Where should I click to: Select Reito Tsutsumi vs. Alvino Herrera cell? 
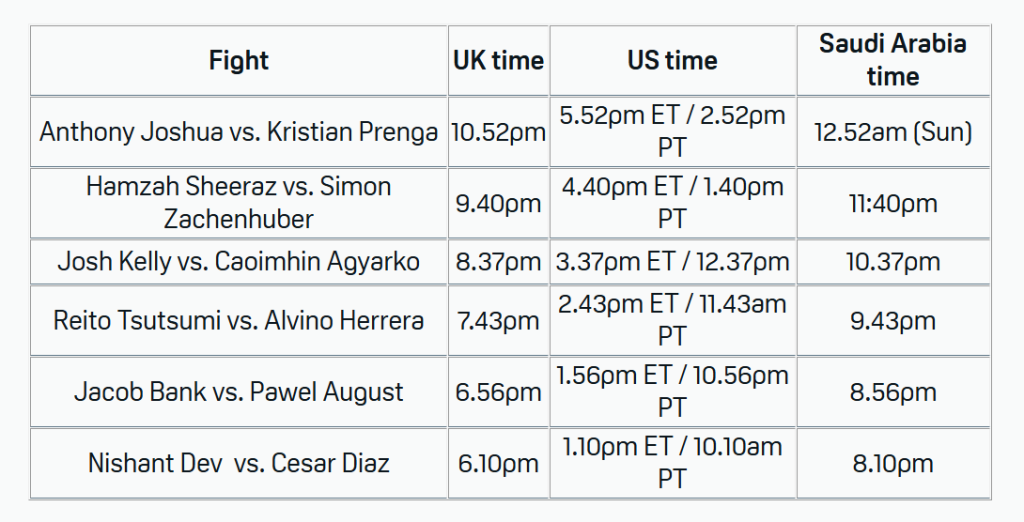point(238,321)
